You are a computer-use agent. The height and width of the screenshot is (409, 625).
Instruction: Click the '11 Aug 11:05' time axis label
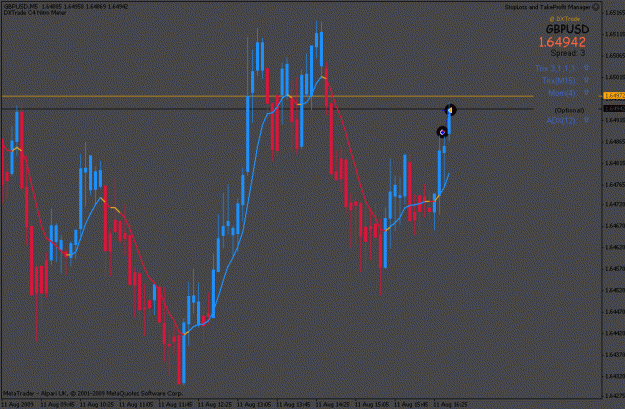(x=136, y=405)
